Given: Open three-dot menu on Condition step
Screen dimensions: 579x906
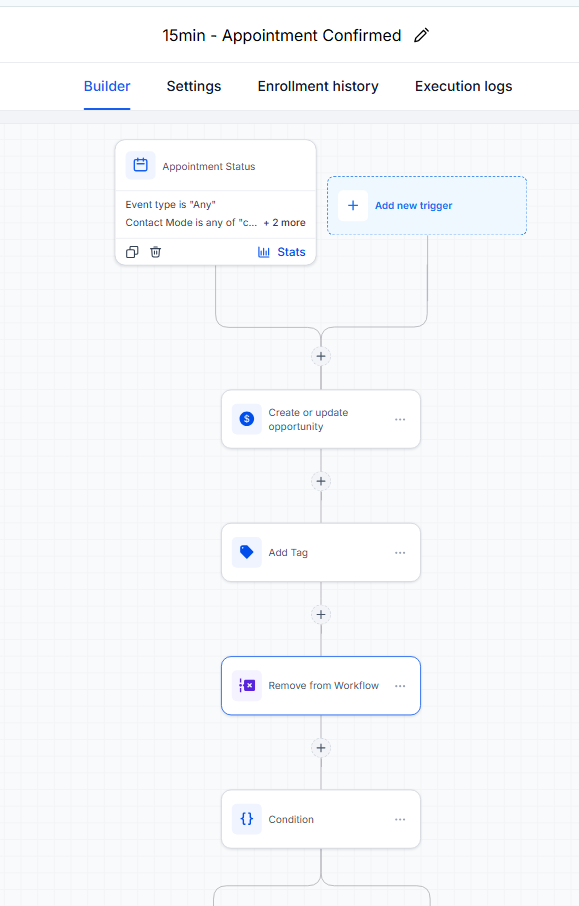Looking at the screenshot, I should coord(400,819).
